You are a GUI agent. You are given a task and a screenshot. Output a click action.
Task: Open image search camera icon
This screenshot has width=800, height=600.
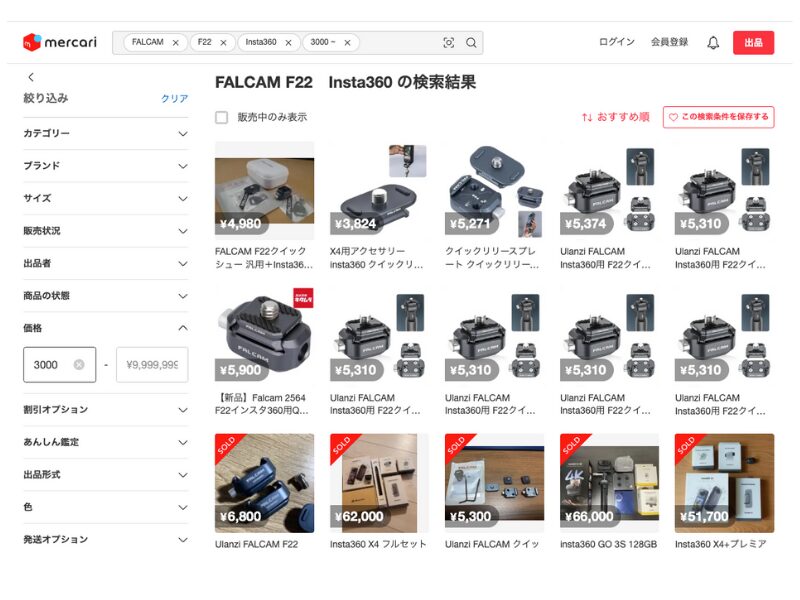[x=448, y=43]
